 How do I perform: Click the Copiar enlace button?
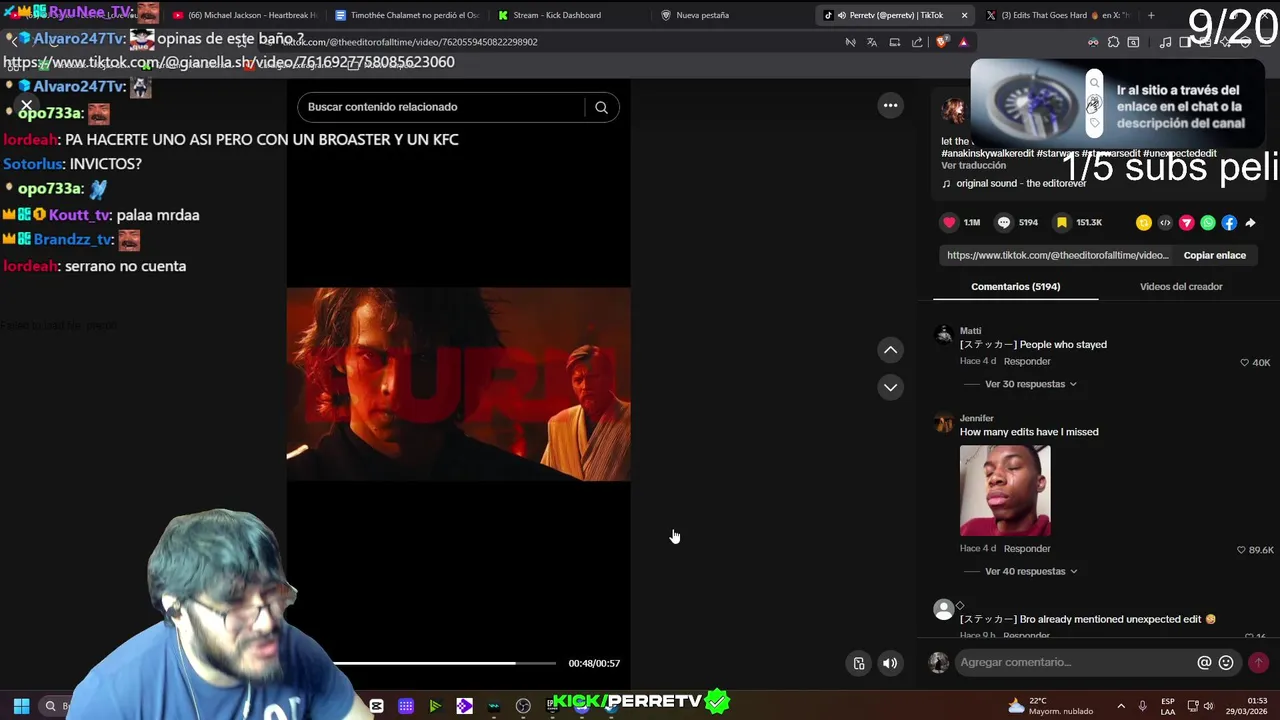[x=1214, y=255]
